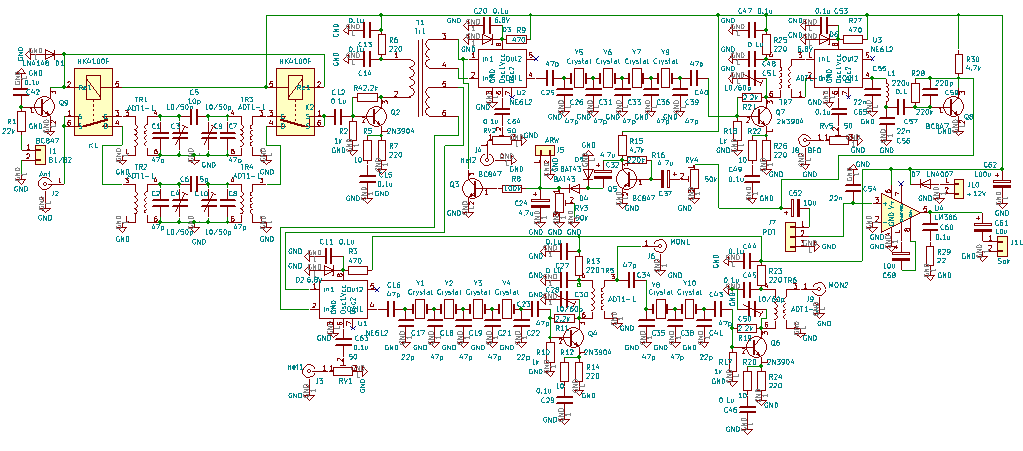Select the NE612 mixer IC U1
Viewport: 1023px width, 451px height.
click(x=342, y=300)
